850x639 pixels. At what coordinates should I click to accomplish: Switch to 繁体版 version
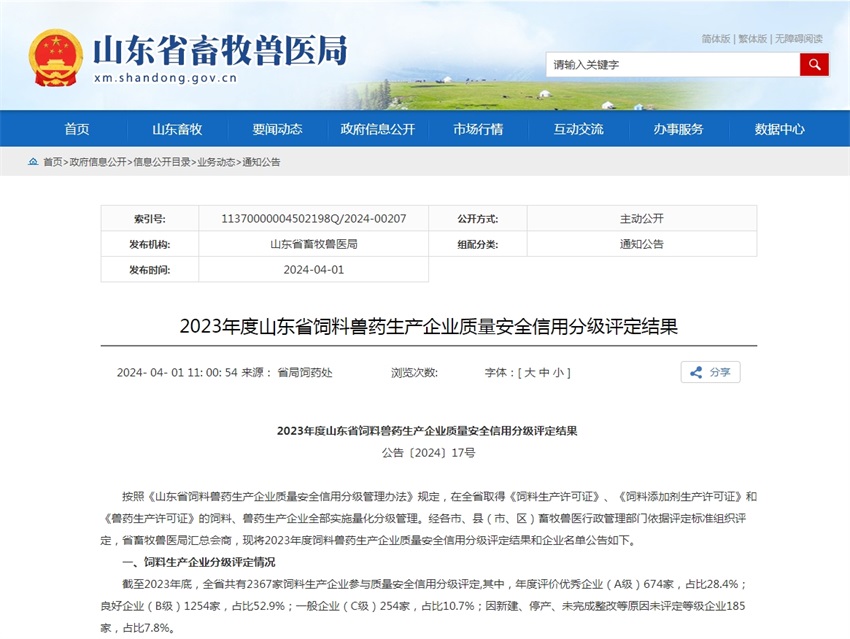(753, 37)
